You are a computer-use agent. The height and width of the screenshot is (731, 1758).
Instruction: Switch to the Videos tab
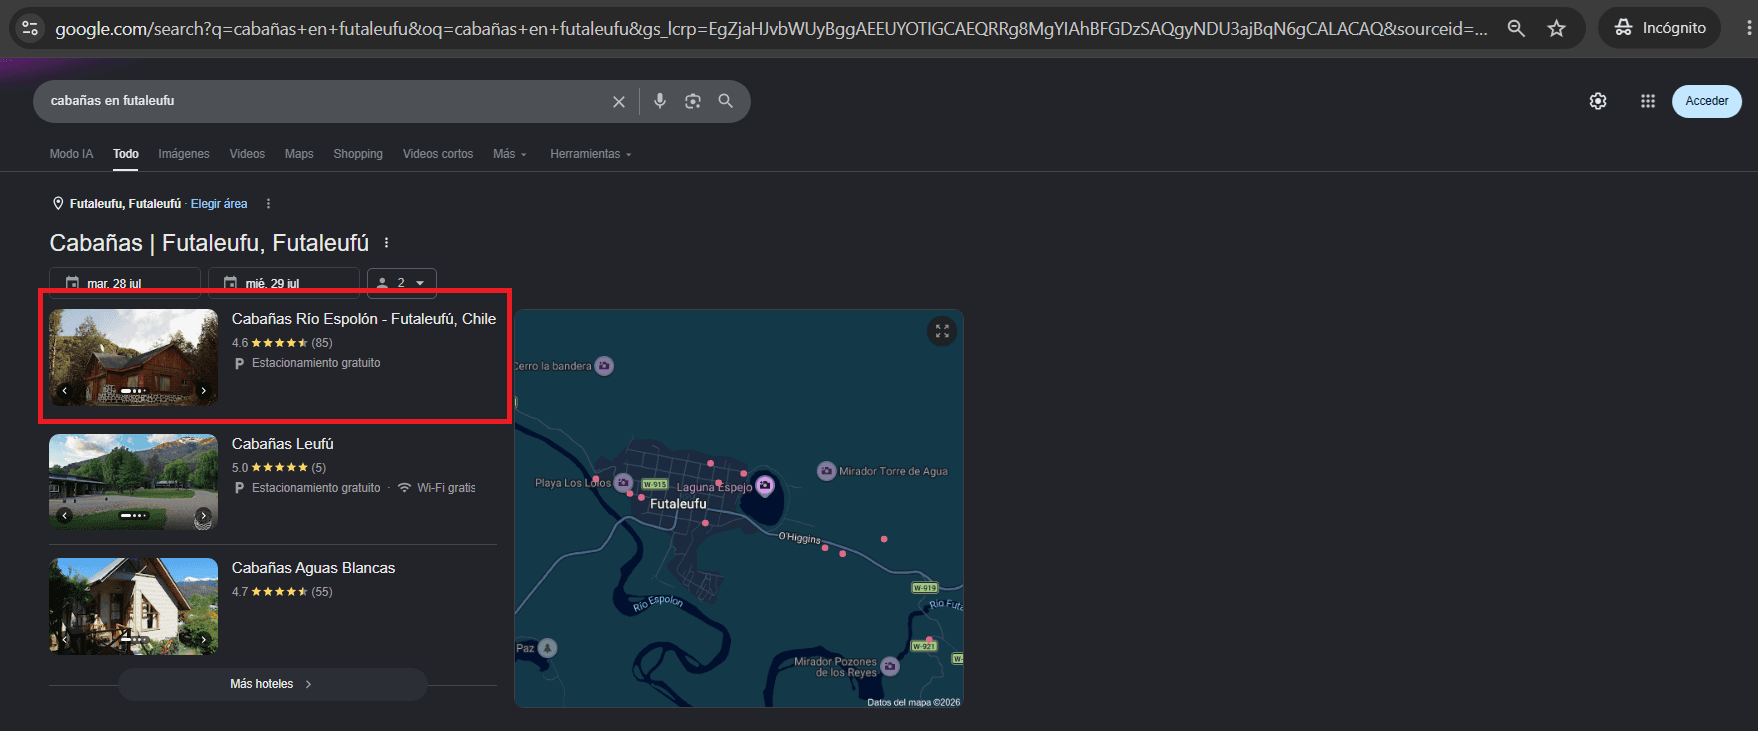tap(247, 154)
